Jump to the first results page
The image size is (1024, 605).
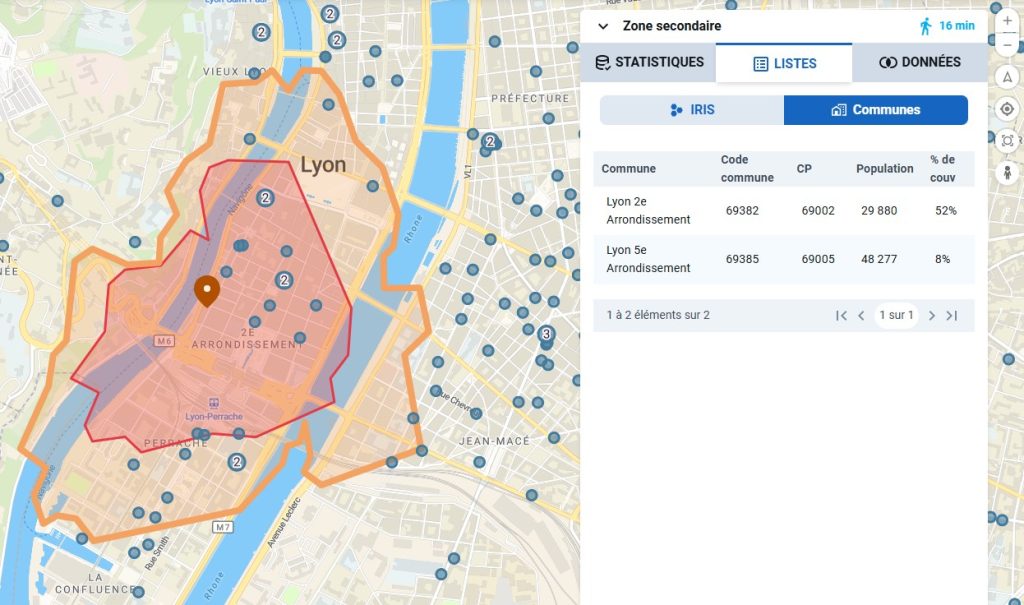(x=841, y=315)
